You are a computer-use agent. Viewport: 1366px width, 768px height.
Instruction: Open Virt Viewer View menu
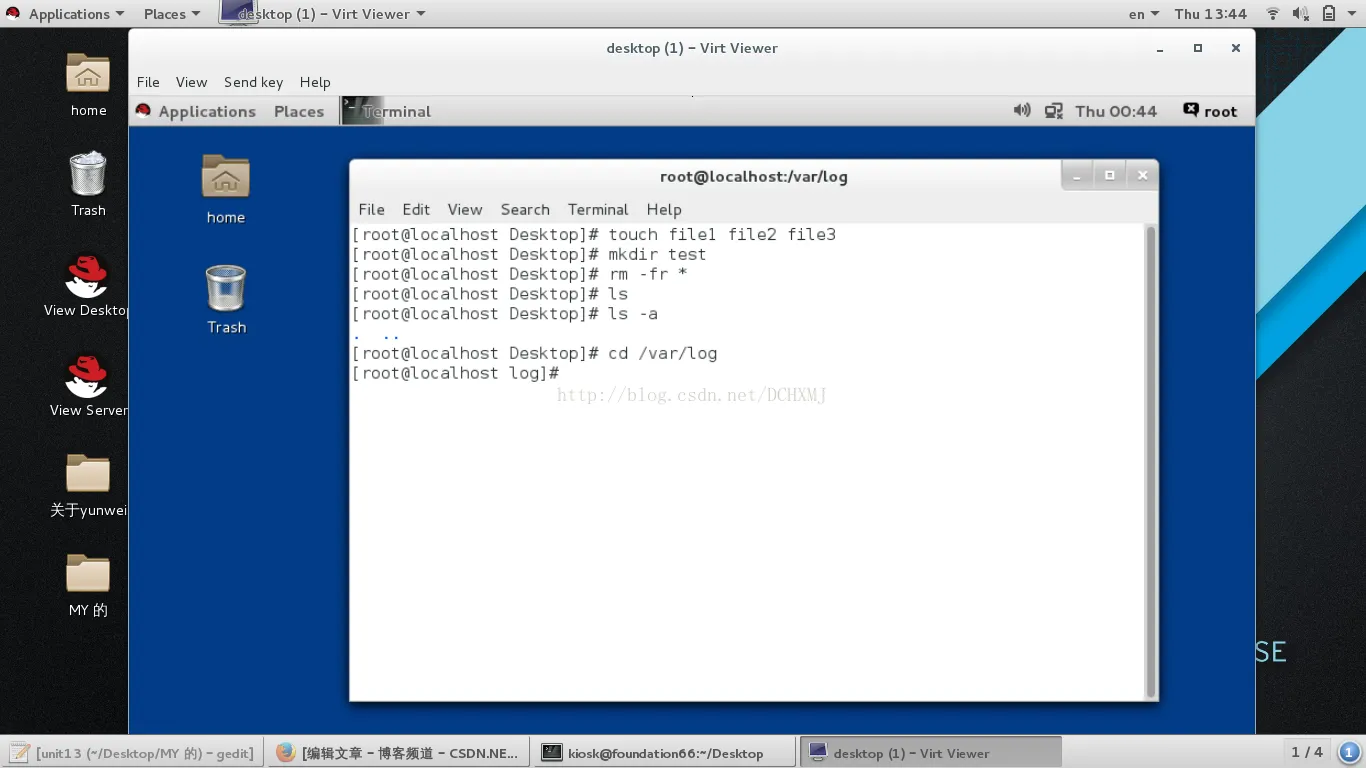[x=191, y=82]
